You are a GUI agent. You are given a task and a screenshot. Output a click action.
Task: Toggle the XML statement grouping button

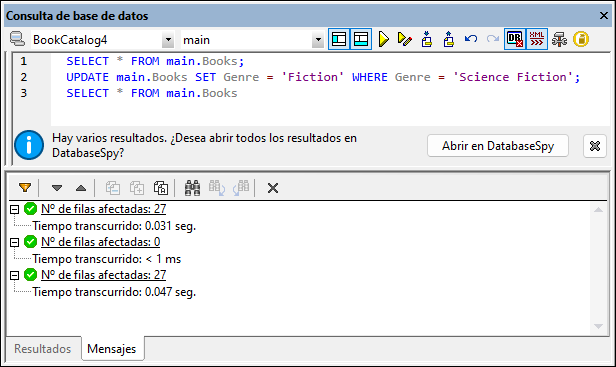point(537,39)
